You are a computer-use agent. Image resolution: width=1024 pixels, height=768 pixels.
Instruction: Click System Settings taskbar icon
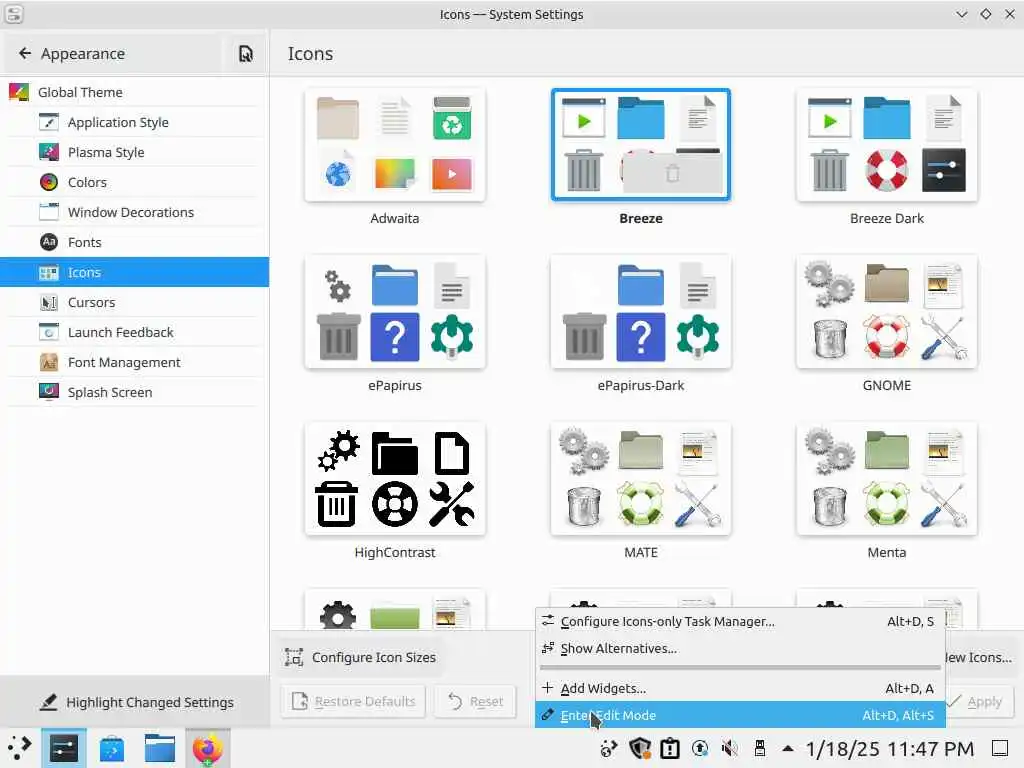point(64,748)
